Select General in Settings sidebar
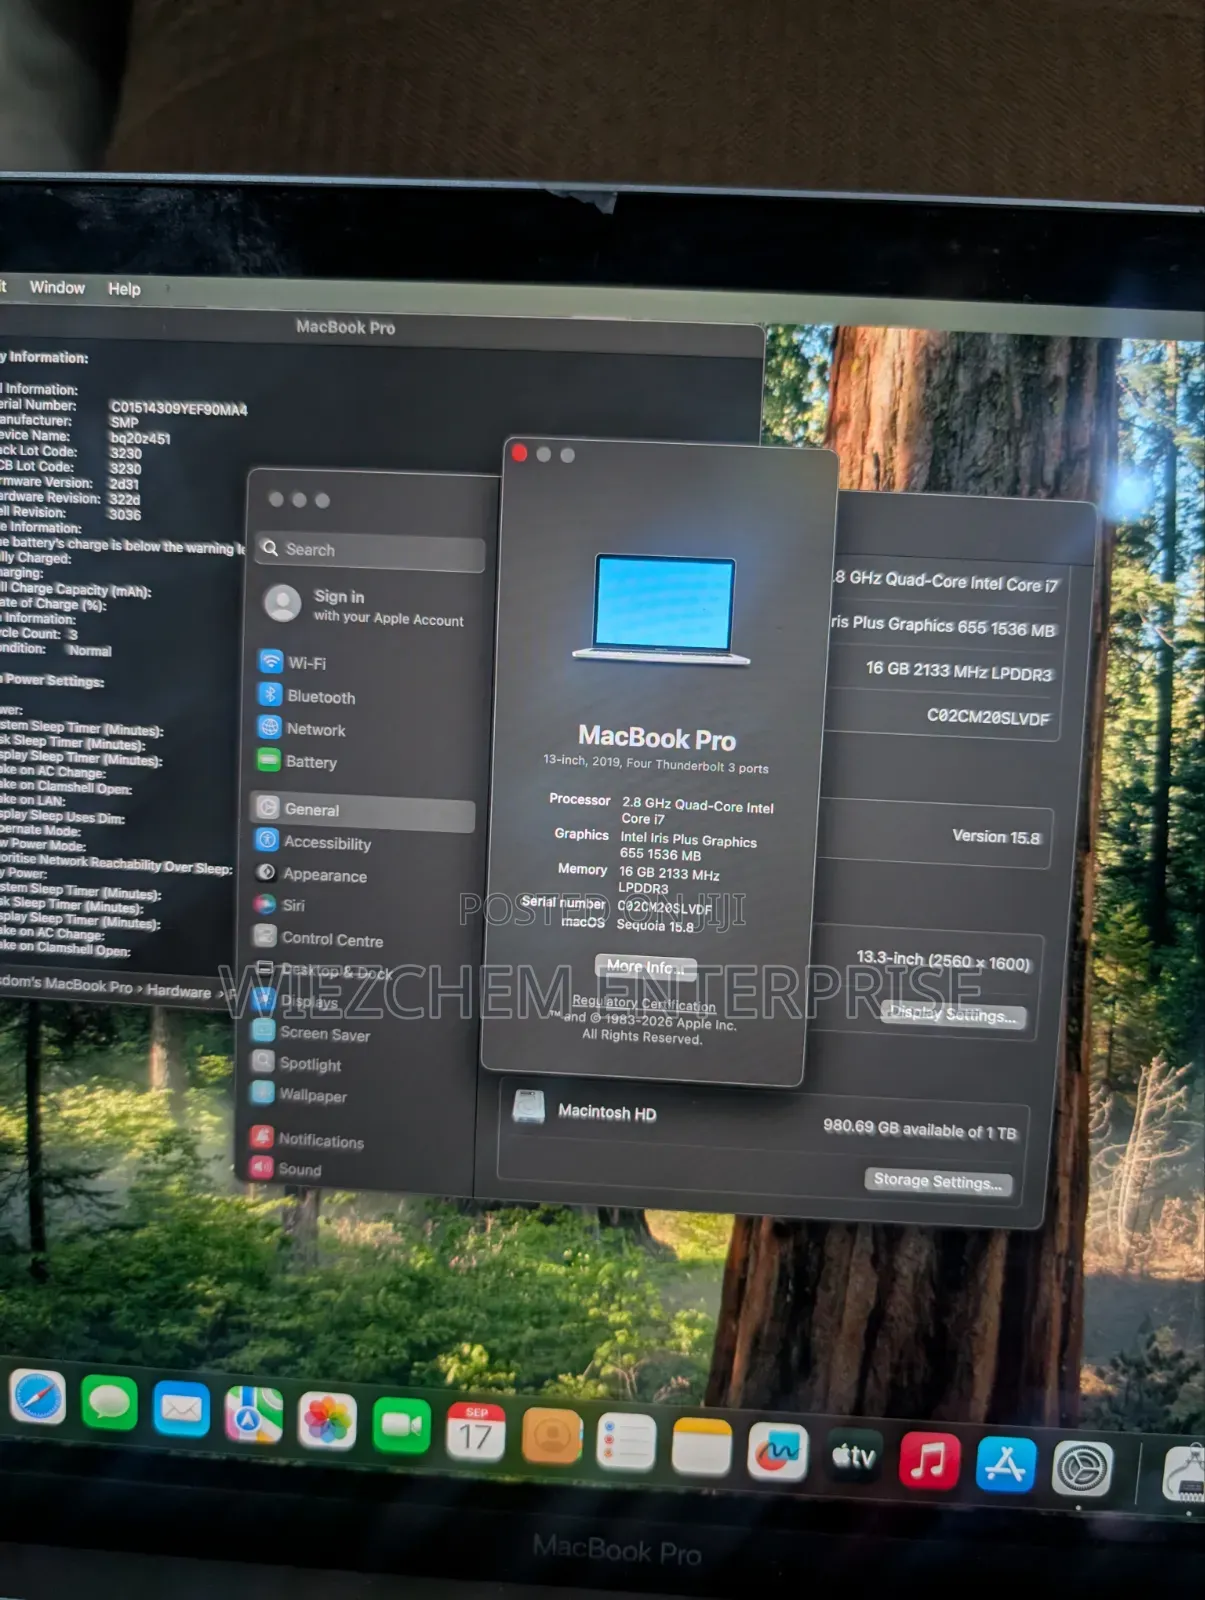The image size is (1205, 1600). 363,810
